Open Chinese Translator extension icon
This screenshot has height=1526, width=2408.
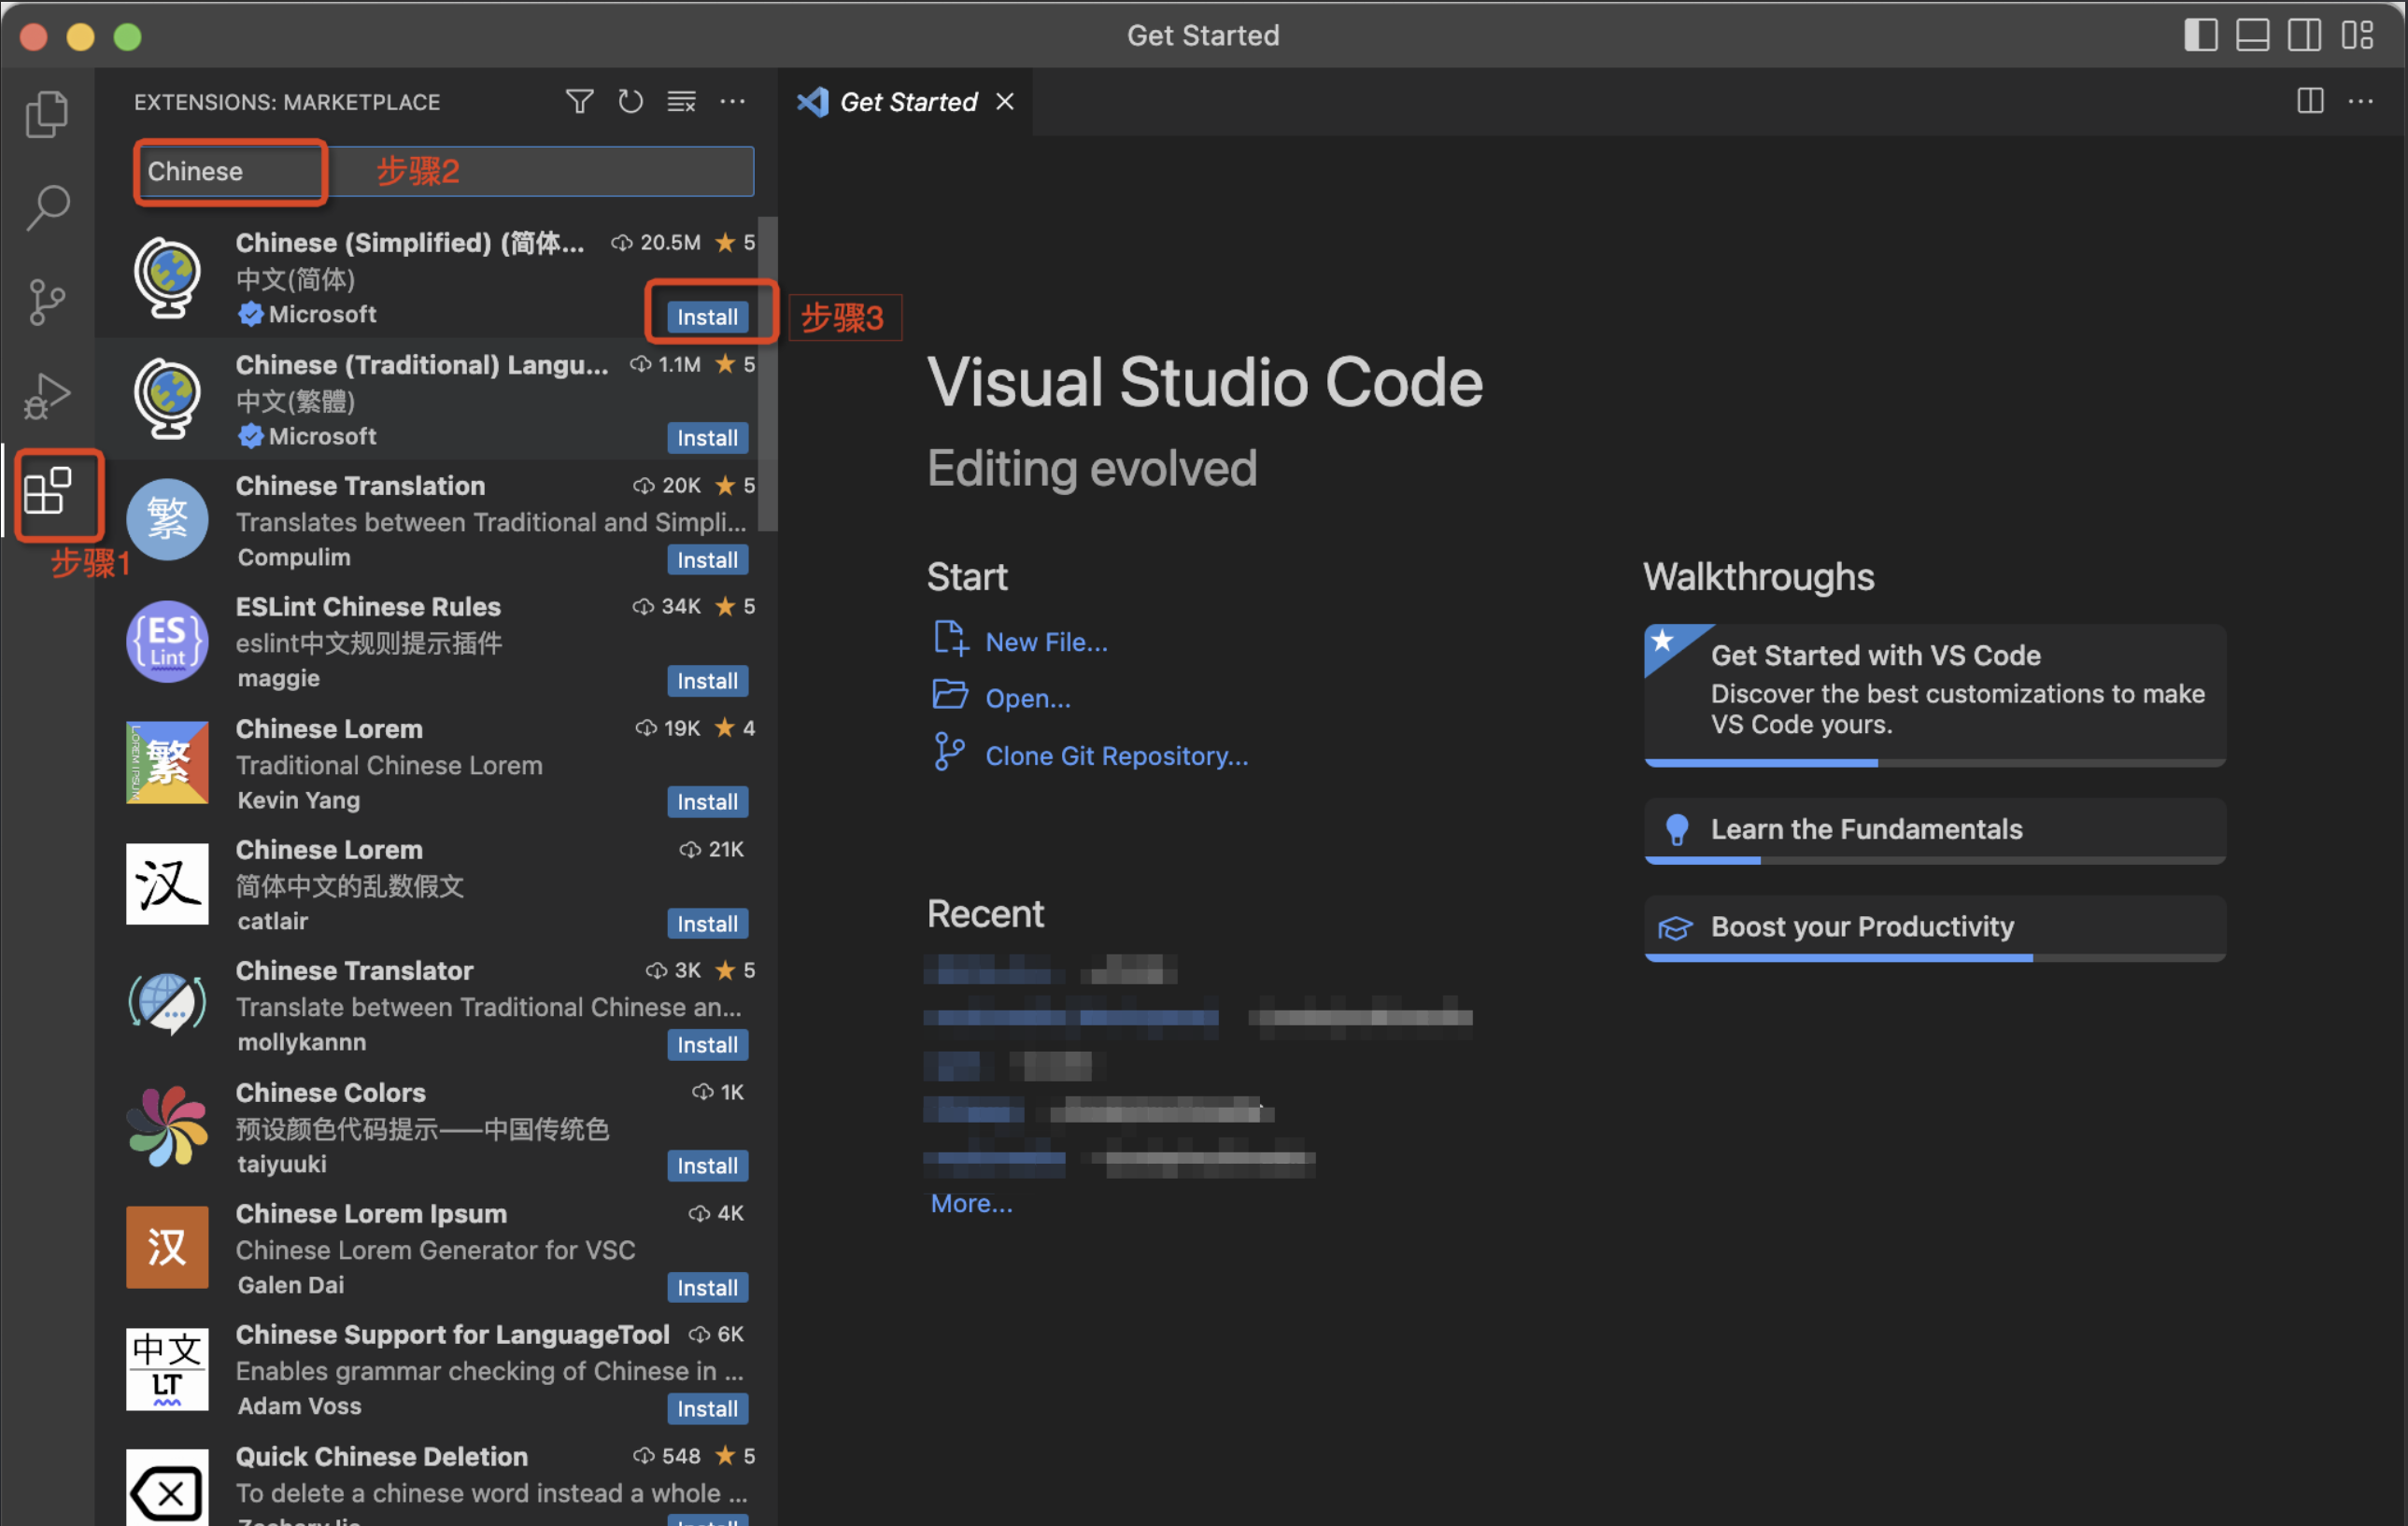click(167, 1005)
